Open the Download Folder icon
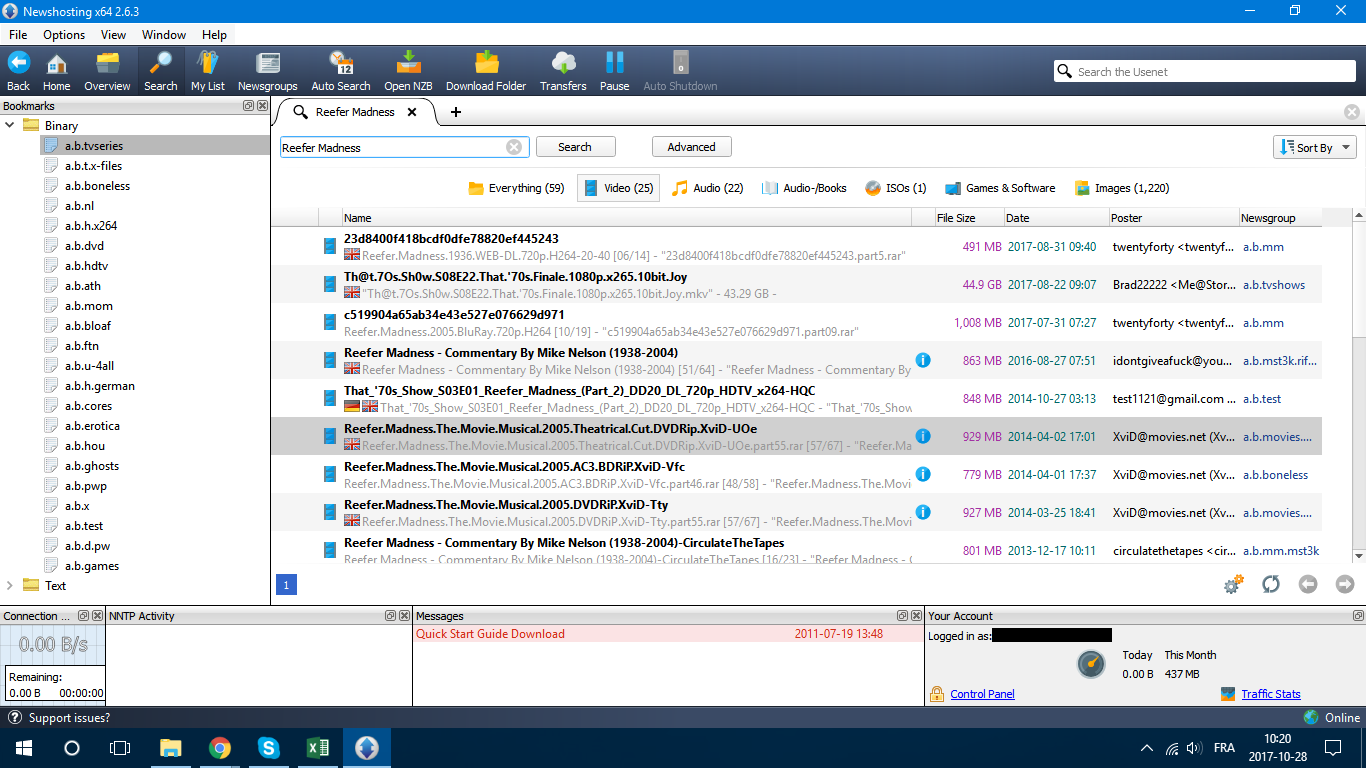The width and height of the screenshot is (1366, 768). coord(486,71)
